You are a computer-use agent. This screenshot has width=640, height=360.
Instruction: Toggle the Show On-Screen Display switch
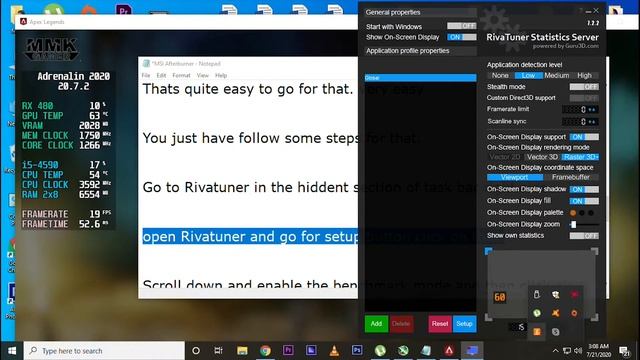462,37
